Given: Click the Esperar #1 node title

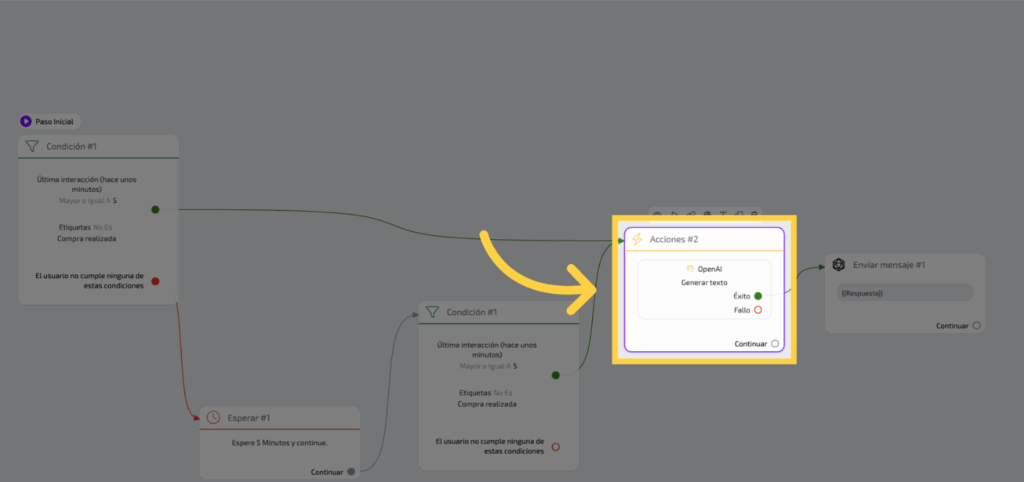Looking at the screenshot, I should click(250, 417).
